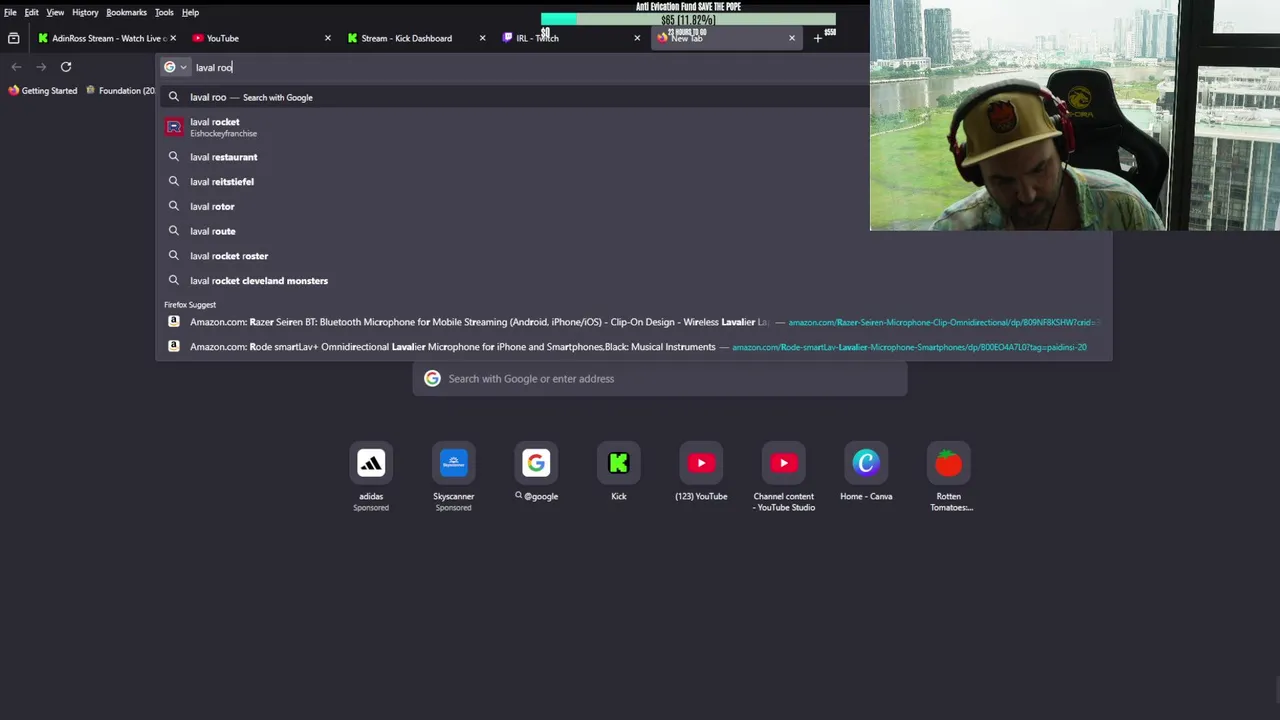Open the Firefox View icon at tab bar start
Image resolution: width=1280 pixels, height=720 pixels.
pyautogui.click(x=13, y=38)
